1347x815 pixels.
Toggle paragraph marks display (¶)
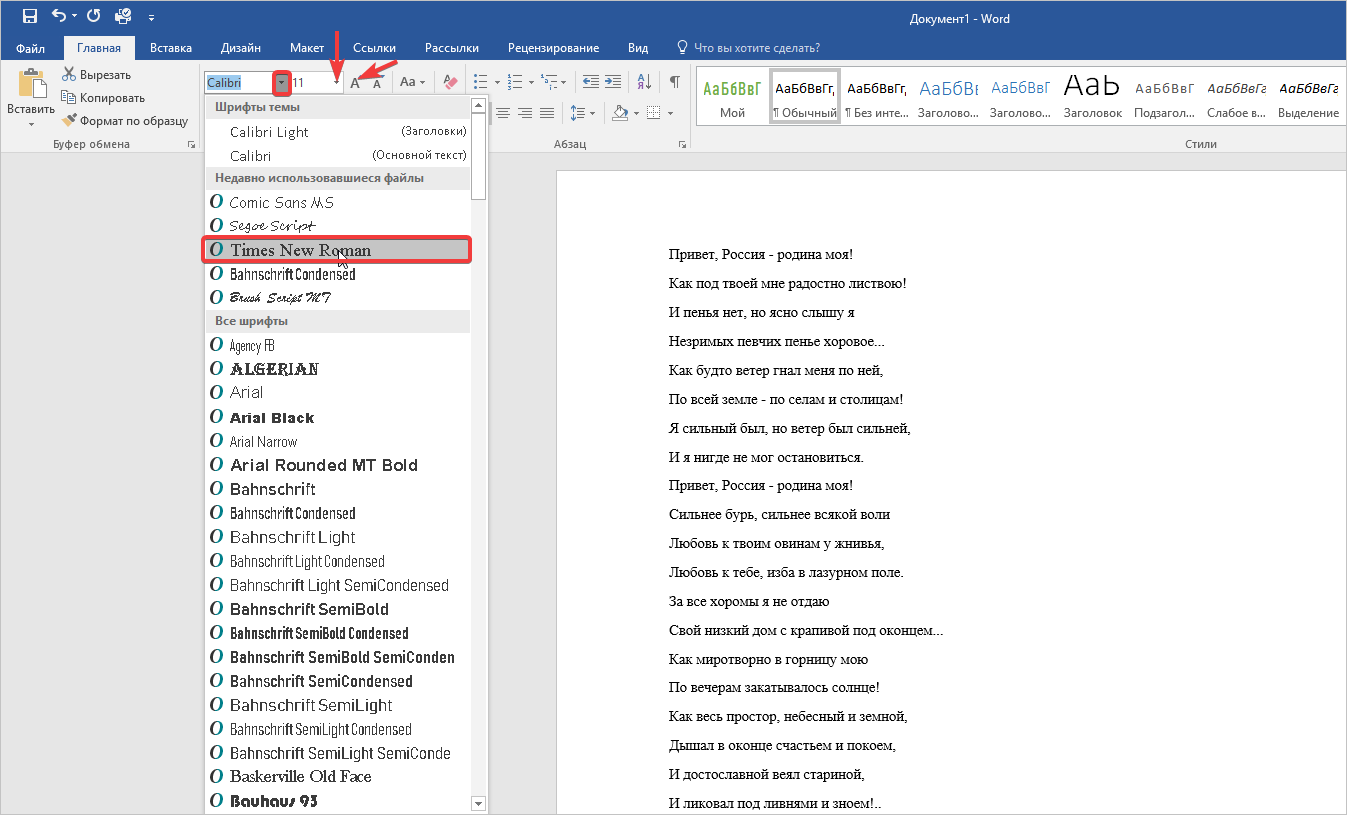(x=675, y=82)
